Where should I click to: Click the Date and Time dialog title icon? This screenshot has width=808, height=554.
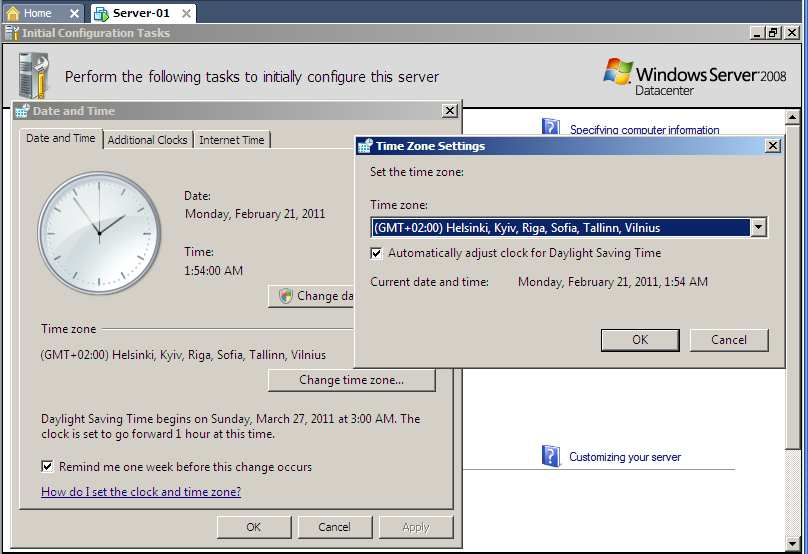click(x=22, y=111)
